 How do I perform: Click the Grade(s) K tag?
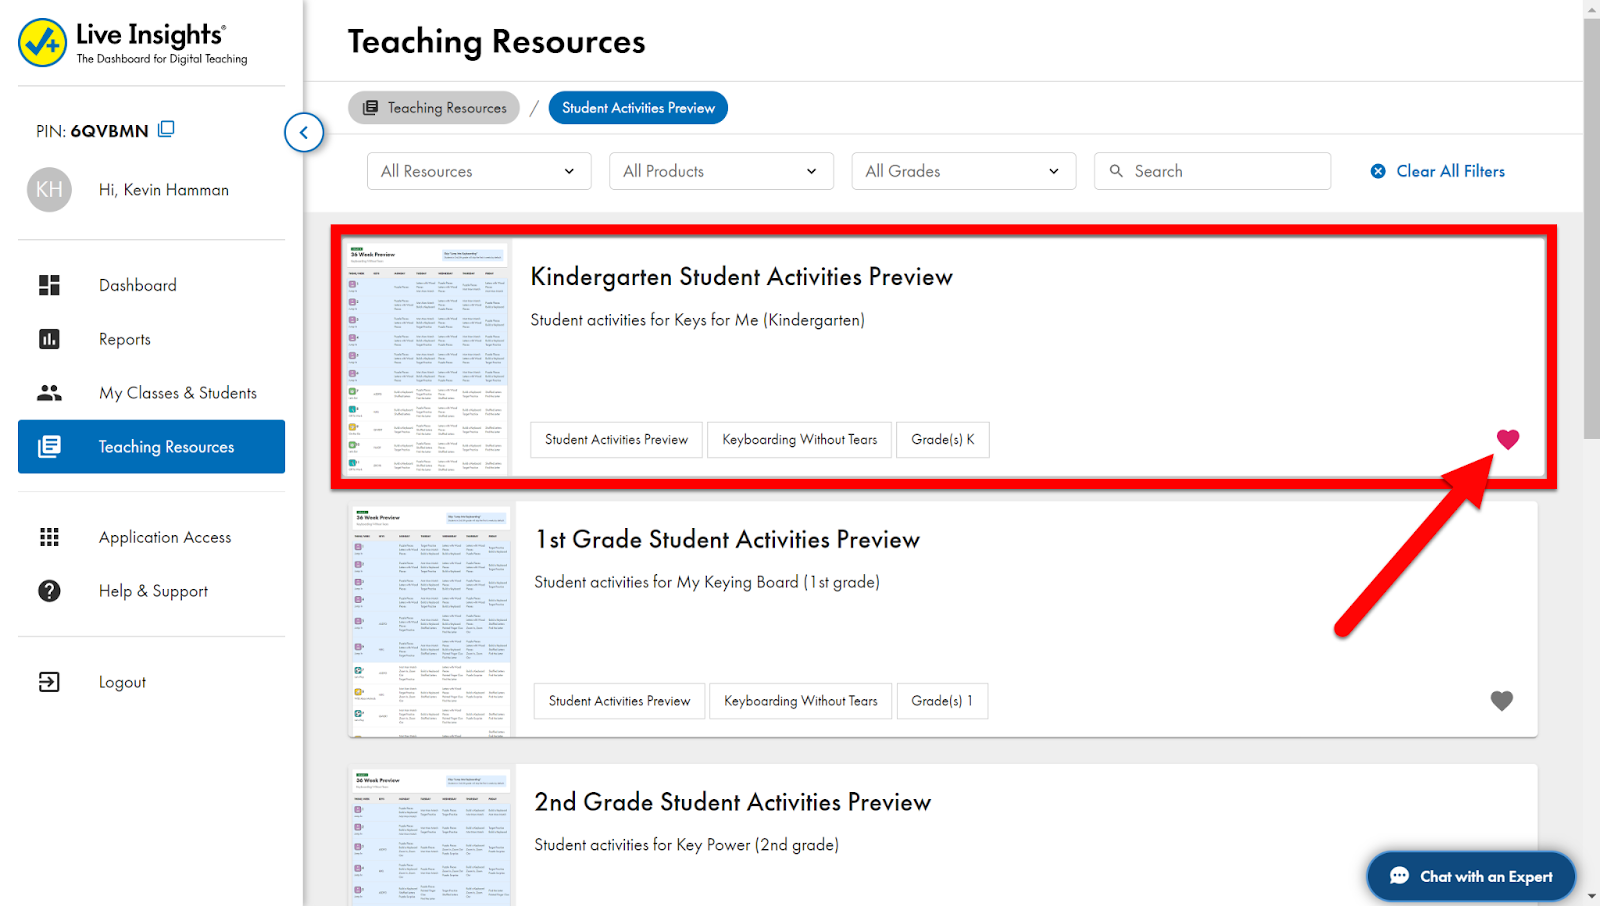pos(943,440)
